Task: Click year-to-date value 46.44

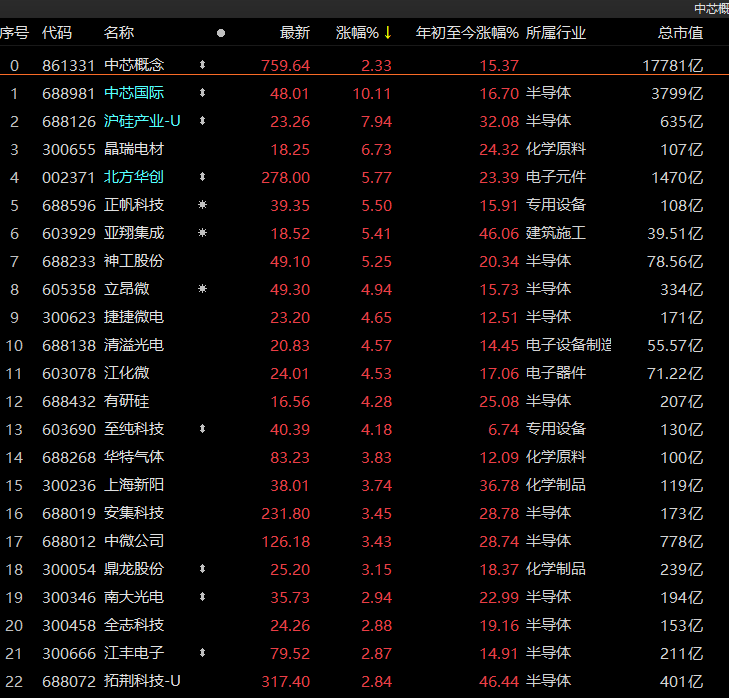Action: (x=499, y=681)
